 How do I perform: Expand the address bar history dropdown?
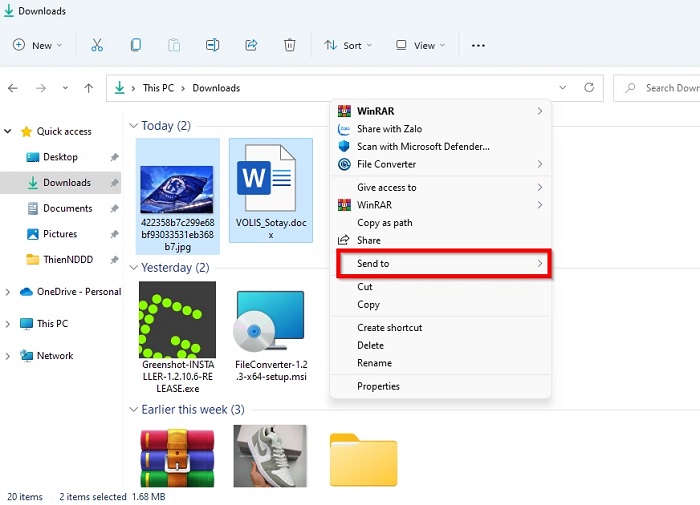coord(562,88)
